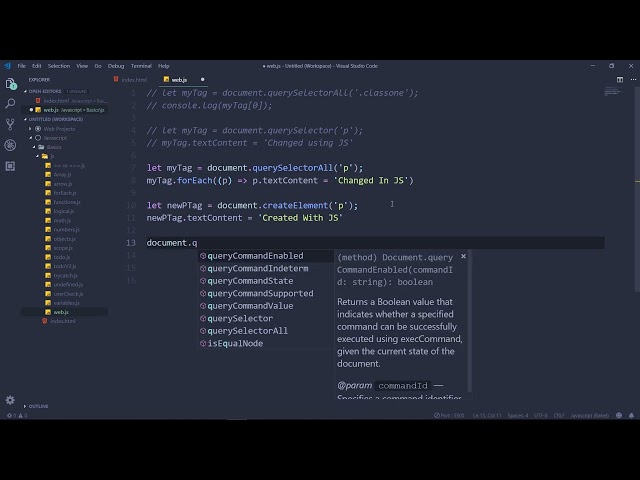Screen dimensions: 640x480
Task: Open the Debug view icon
Action: (11, 145)
